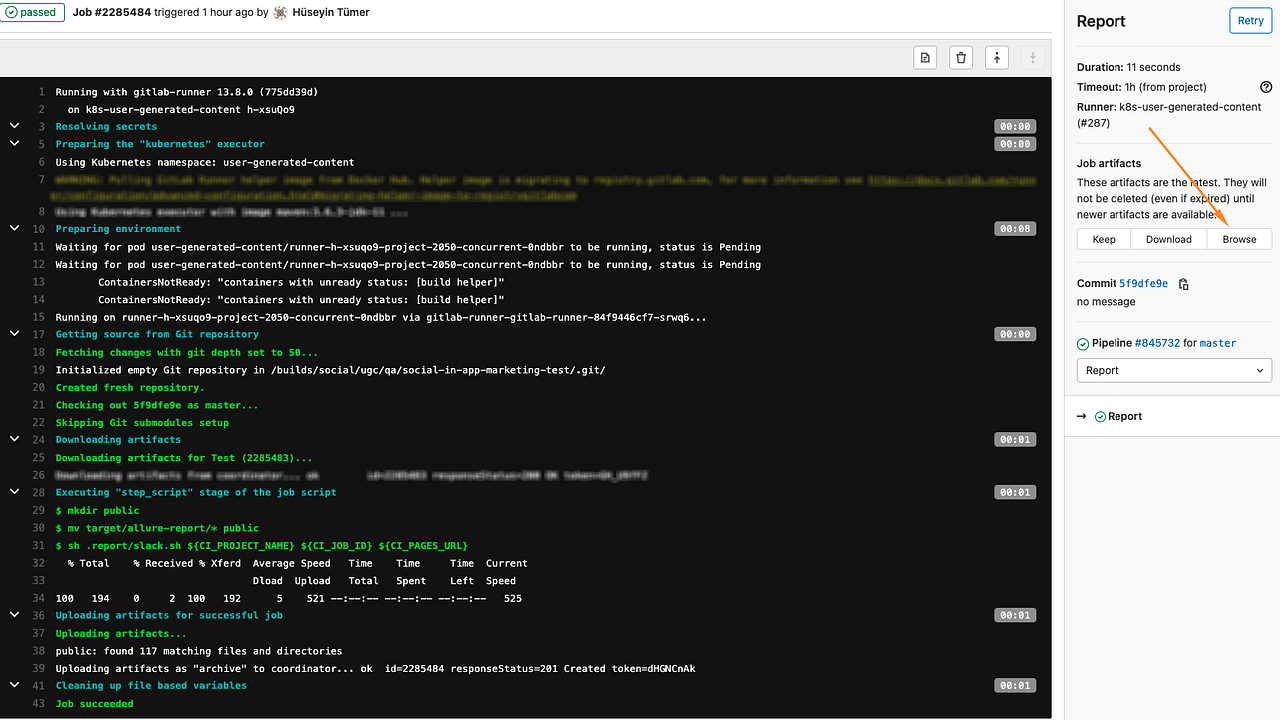Retry the job
The height and width of the screenshot is (720, 1280).
point(1250,20)
